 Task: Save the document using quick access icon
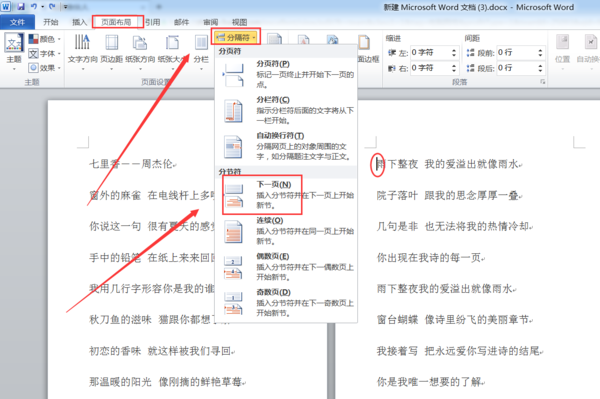pyautogui.click(x=20, y=6)
